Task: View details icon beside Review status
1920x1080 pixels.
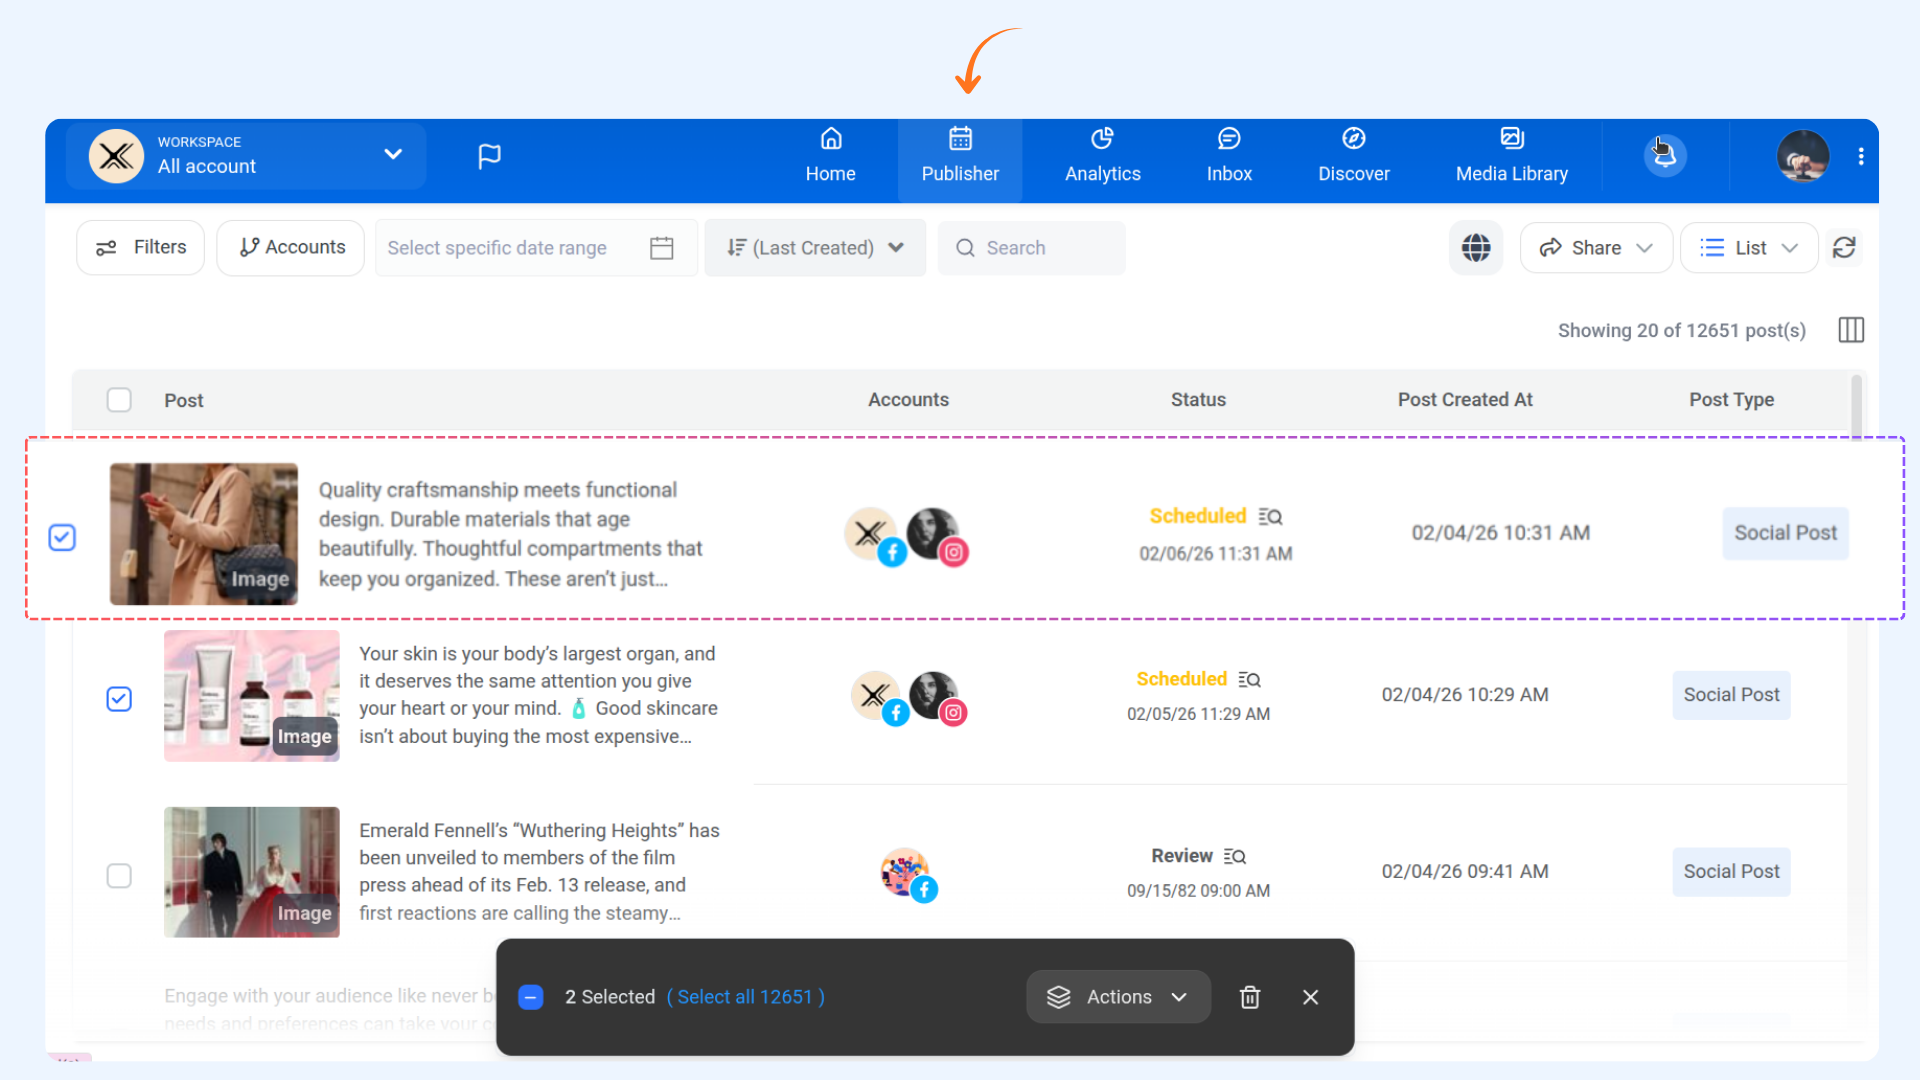Action: pyautogui.click(x=1235, y=857)
